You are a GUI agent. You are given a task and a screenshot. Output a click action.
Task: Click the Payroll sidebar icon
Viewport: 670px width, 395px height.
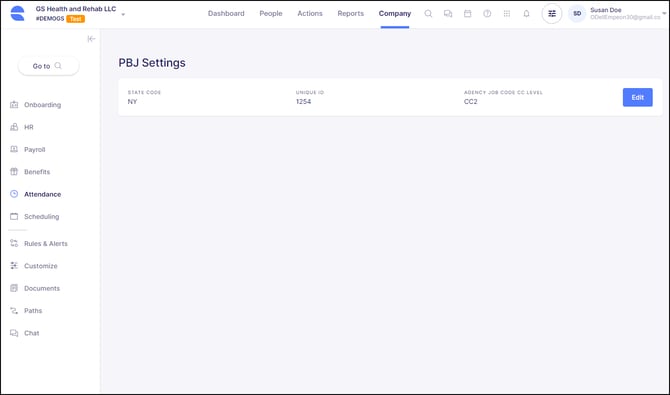tap(14, 149)
